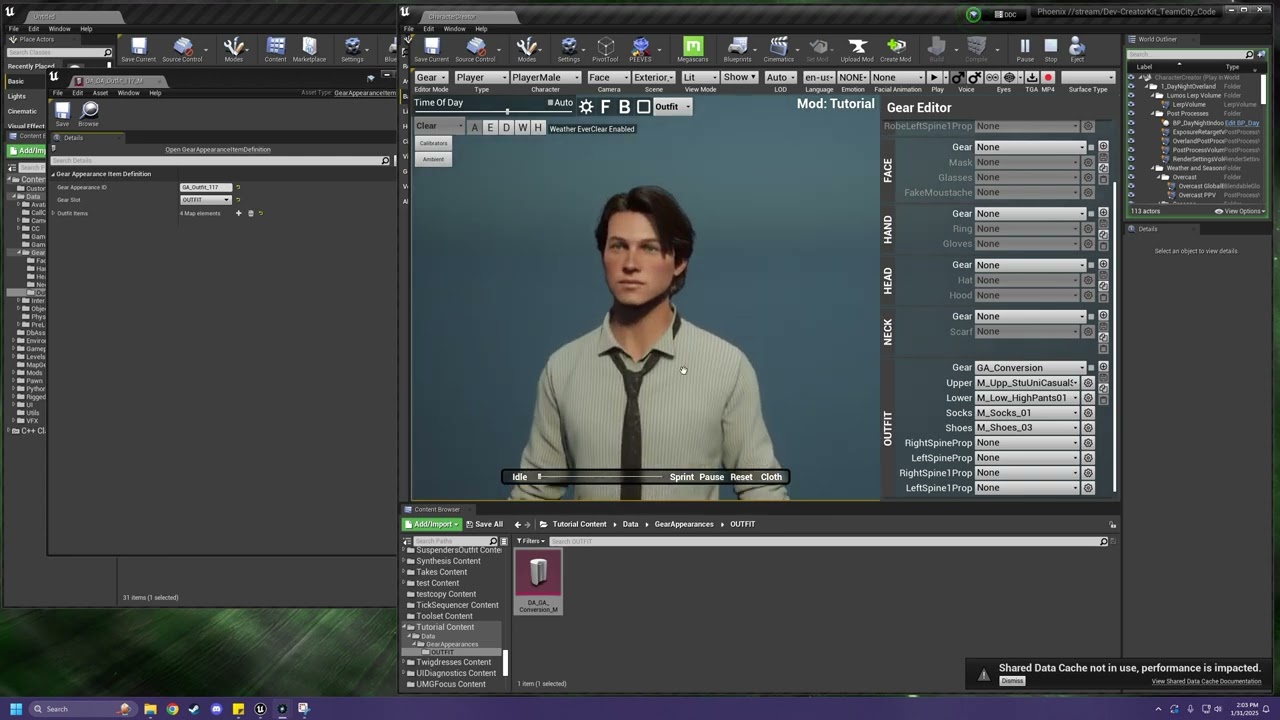This screenshot has width=1280, height=720.
Task: Click the Eject toolbar icon
Action: tap(1077, 49)
